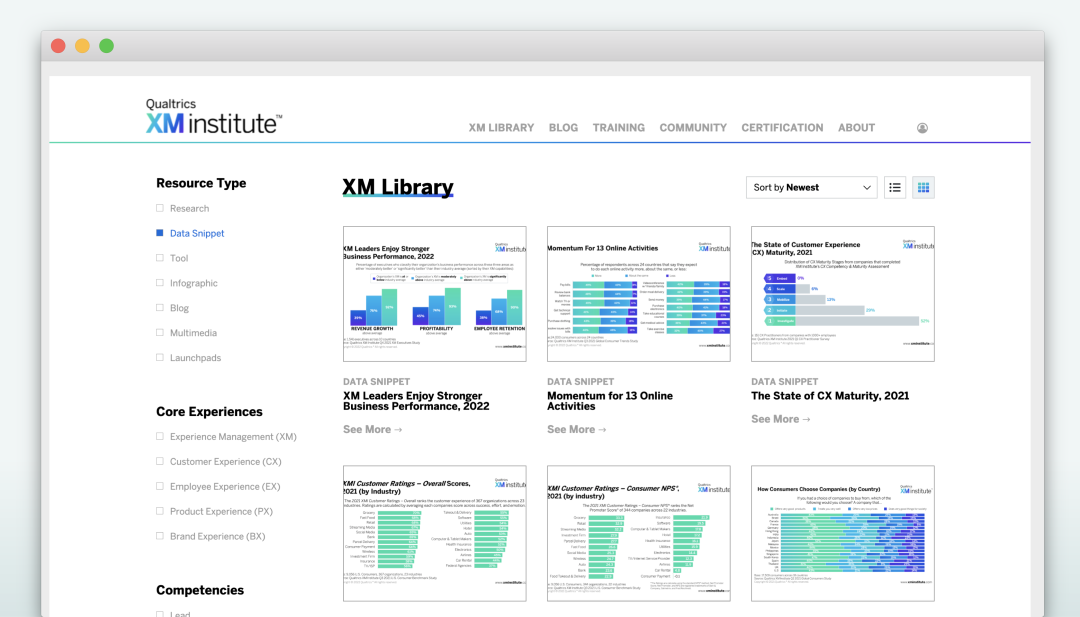Open the CERTIFICATION nav item

pyautogui.click(x=782, y=128)
